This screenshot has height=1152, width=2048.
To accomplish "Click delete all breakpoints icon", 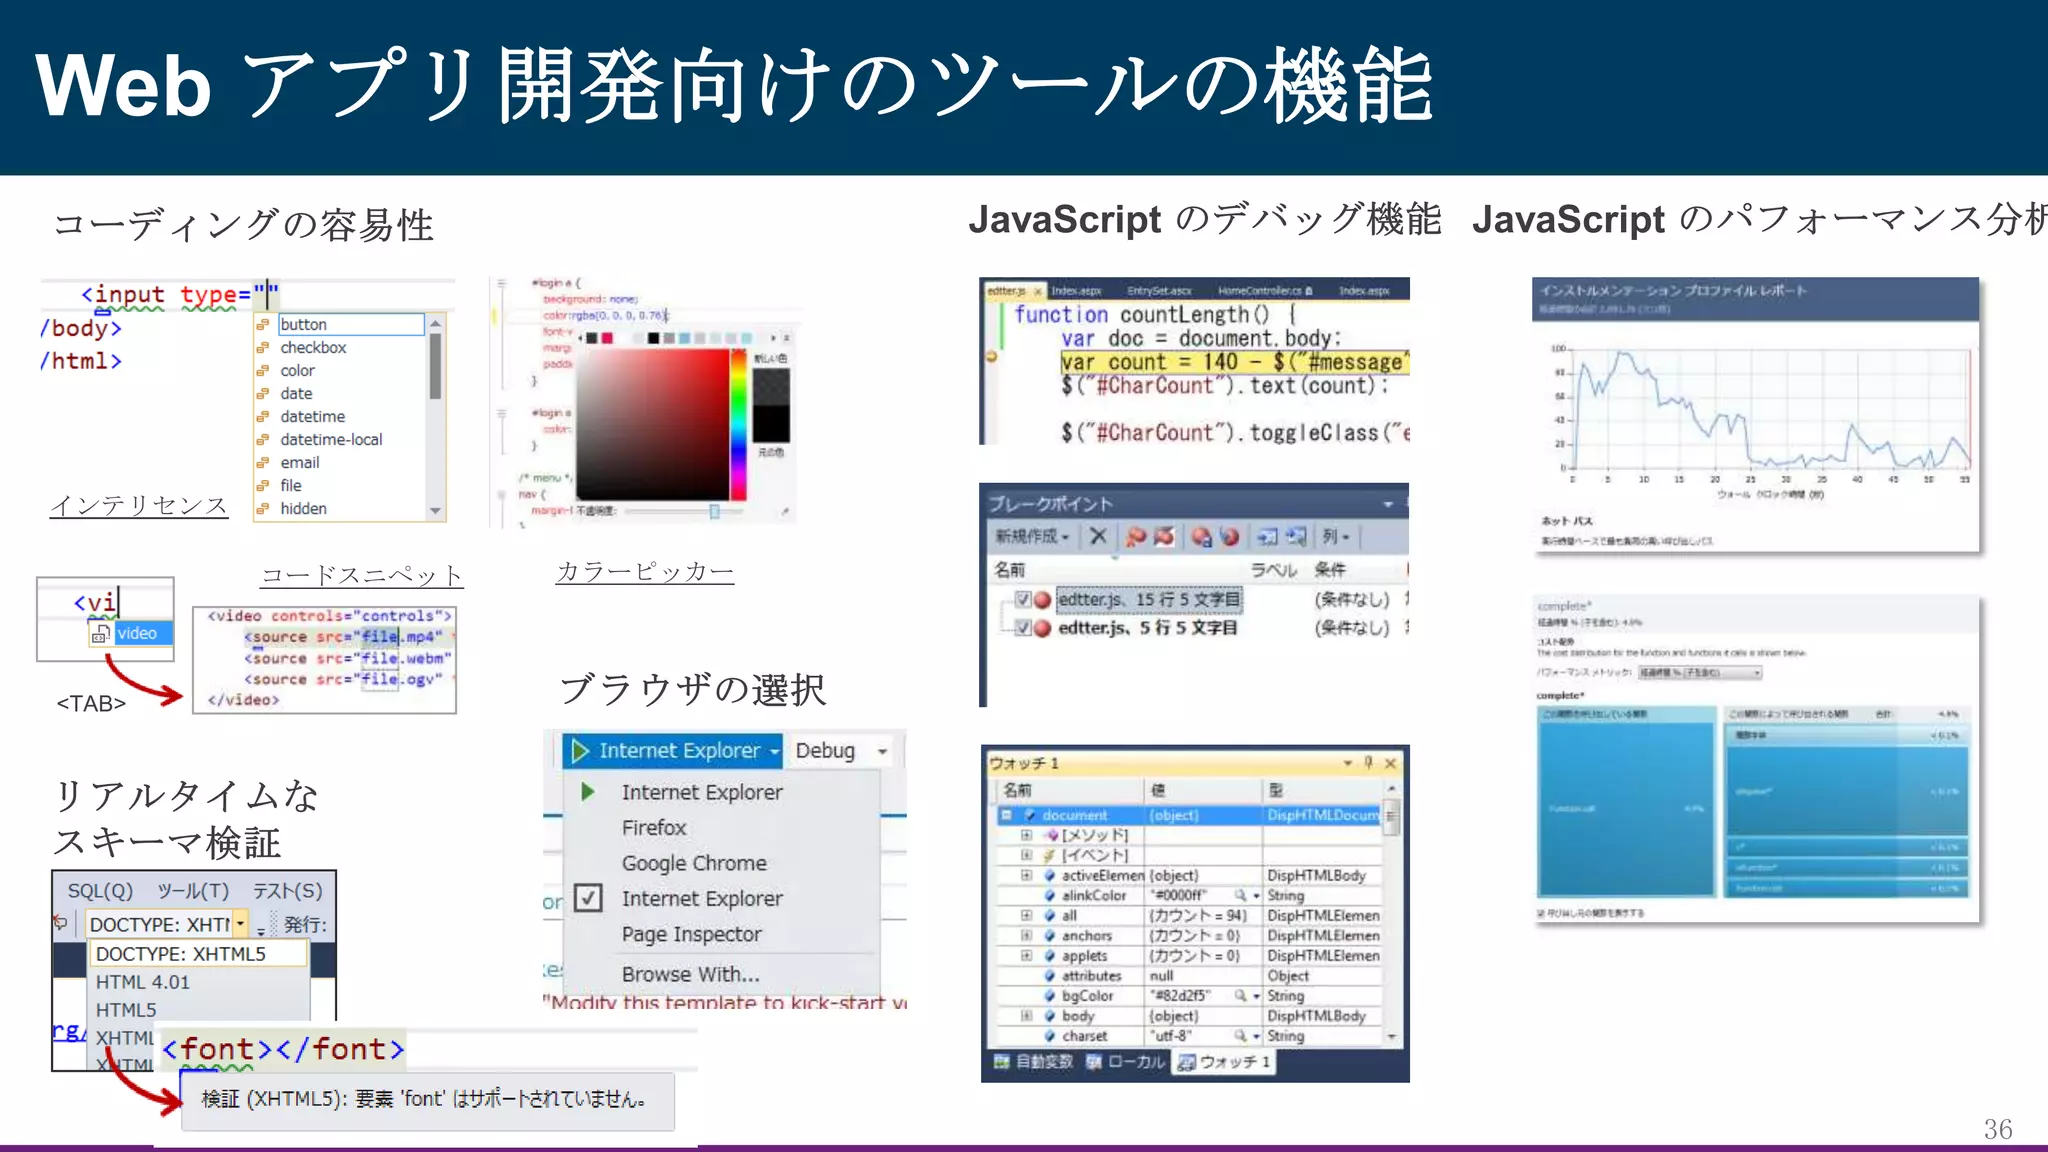I will [x=1136, y=537].
